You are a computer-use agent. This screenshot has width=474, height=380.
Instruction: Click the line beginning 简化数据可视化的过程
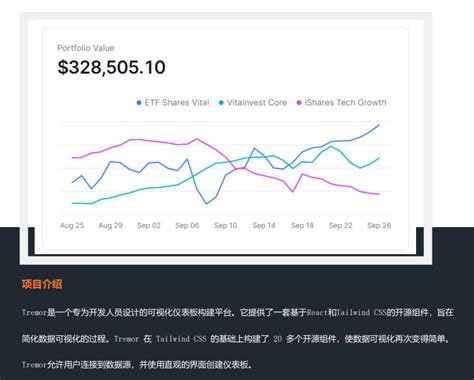(x=235, y=339)
